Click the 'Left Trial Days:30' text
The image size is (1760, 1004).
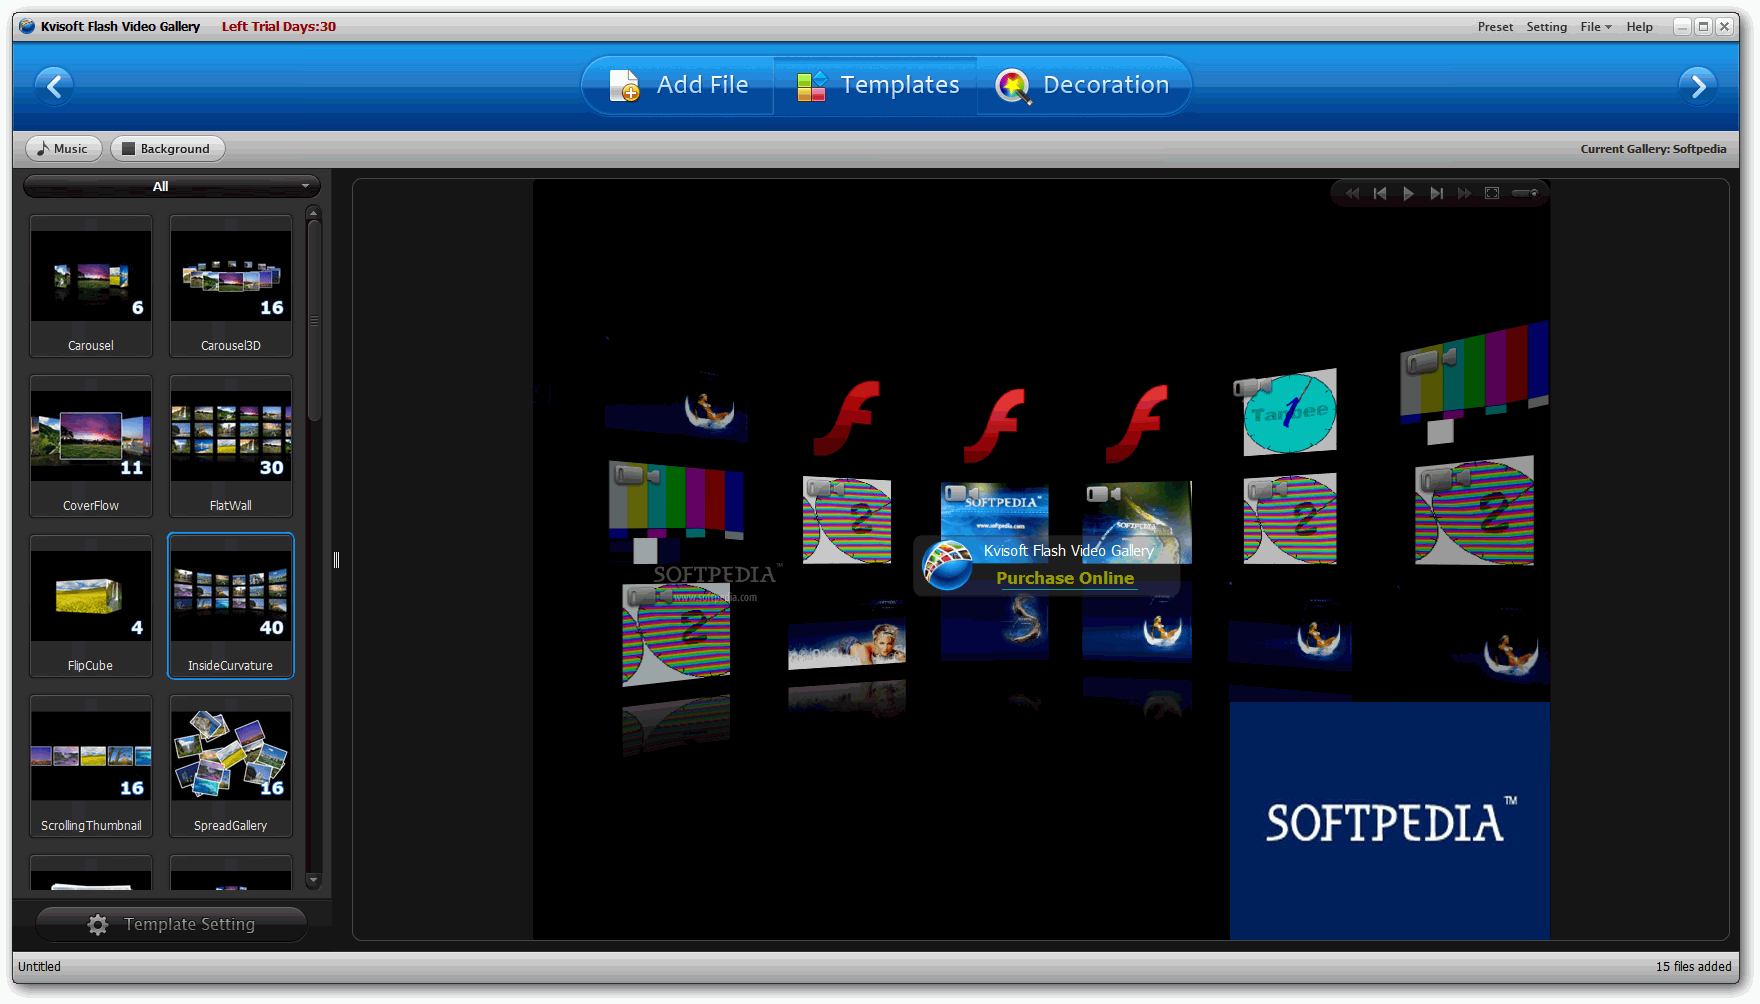[279, 27]
